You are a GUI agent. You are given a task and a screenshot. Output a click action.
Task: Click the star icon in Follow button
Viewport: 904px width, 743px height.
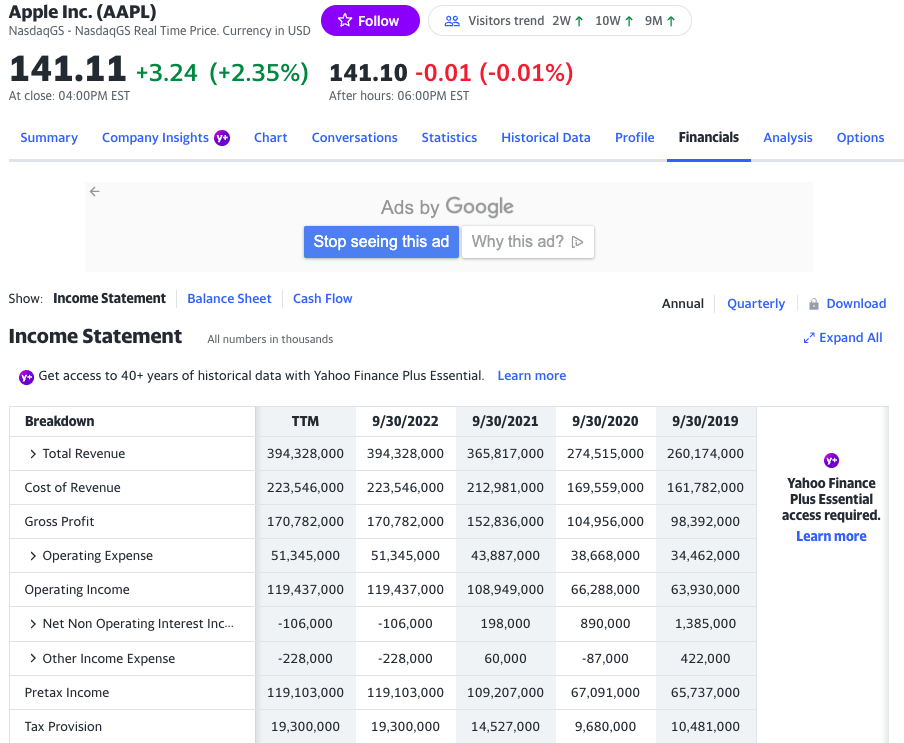(345, 21)
